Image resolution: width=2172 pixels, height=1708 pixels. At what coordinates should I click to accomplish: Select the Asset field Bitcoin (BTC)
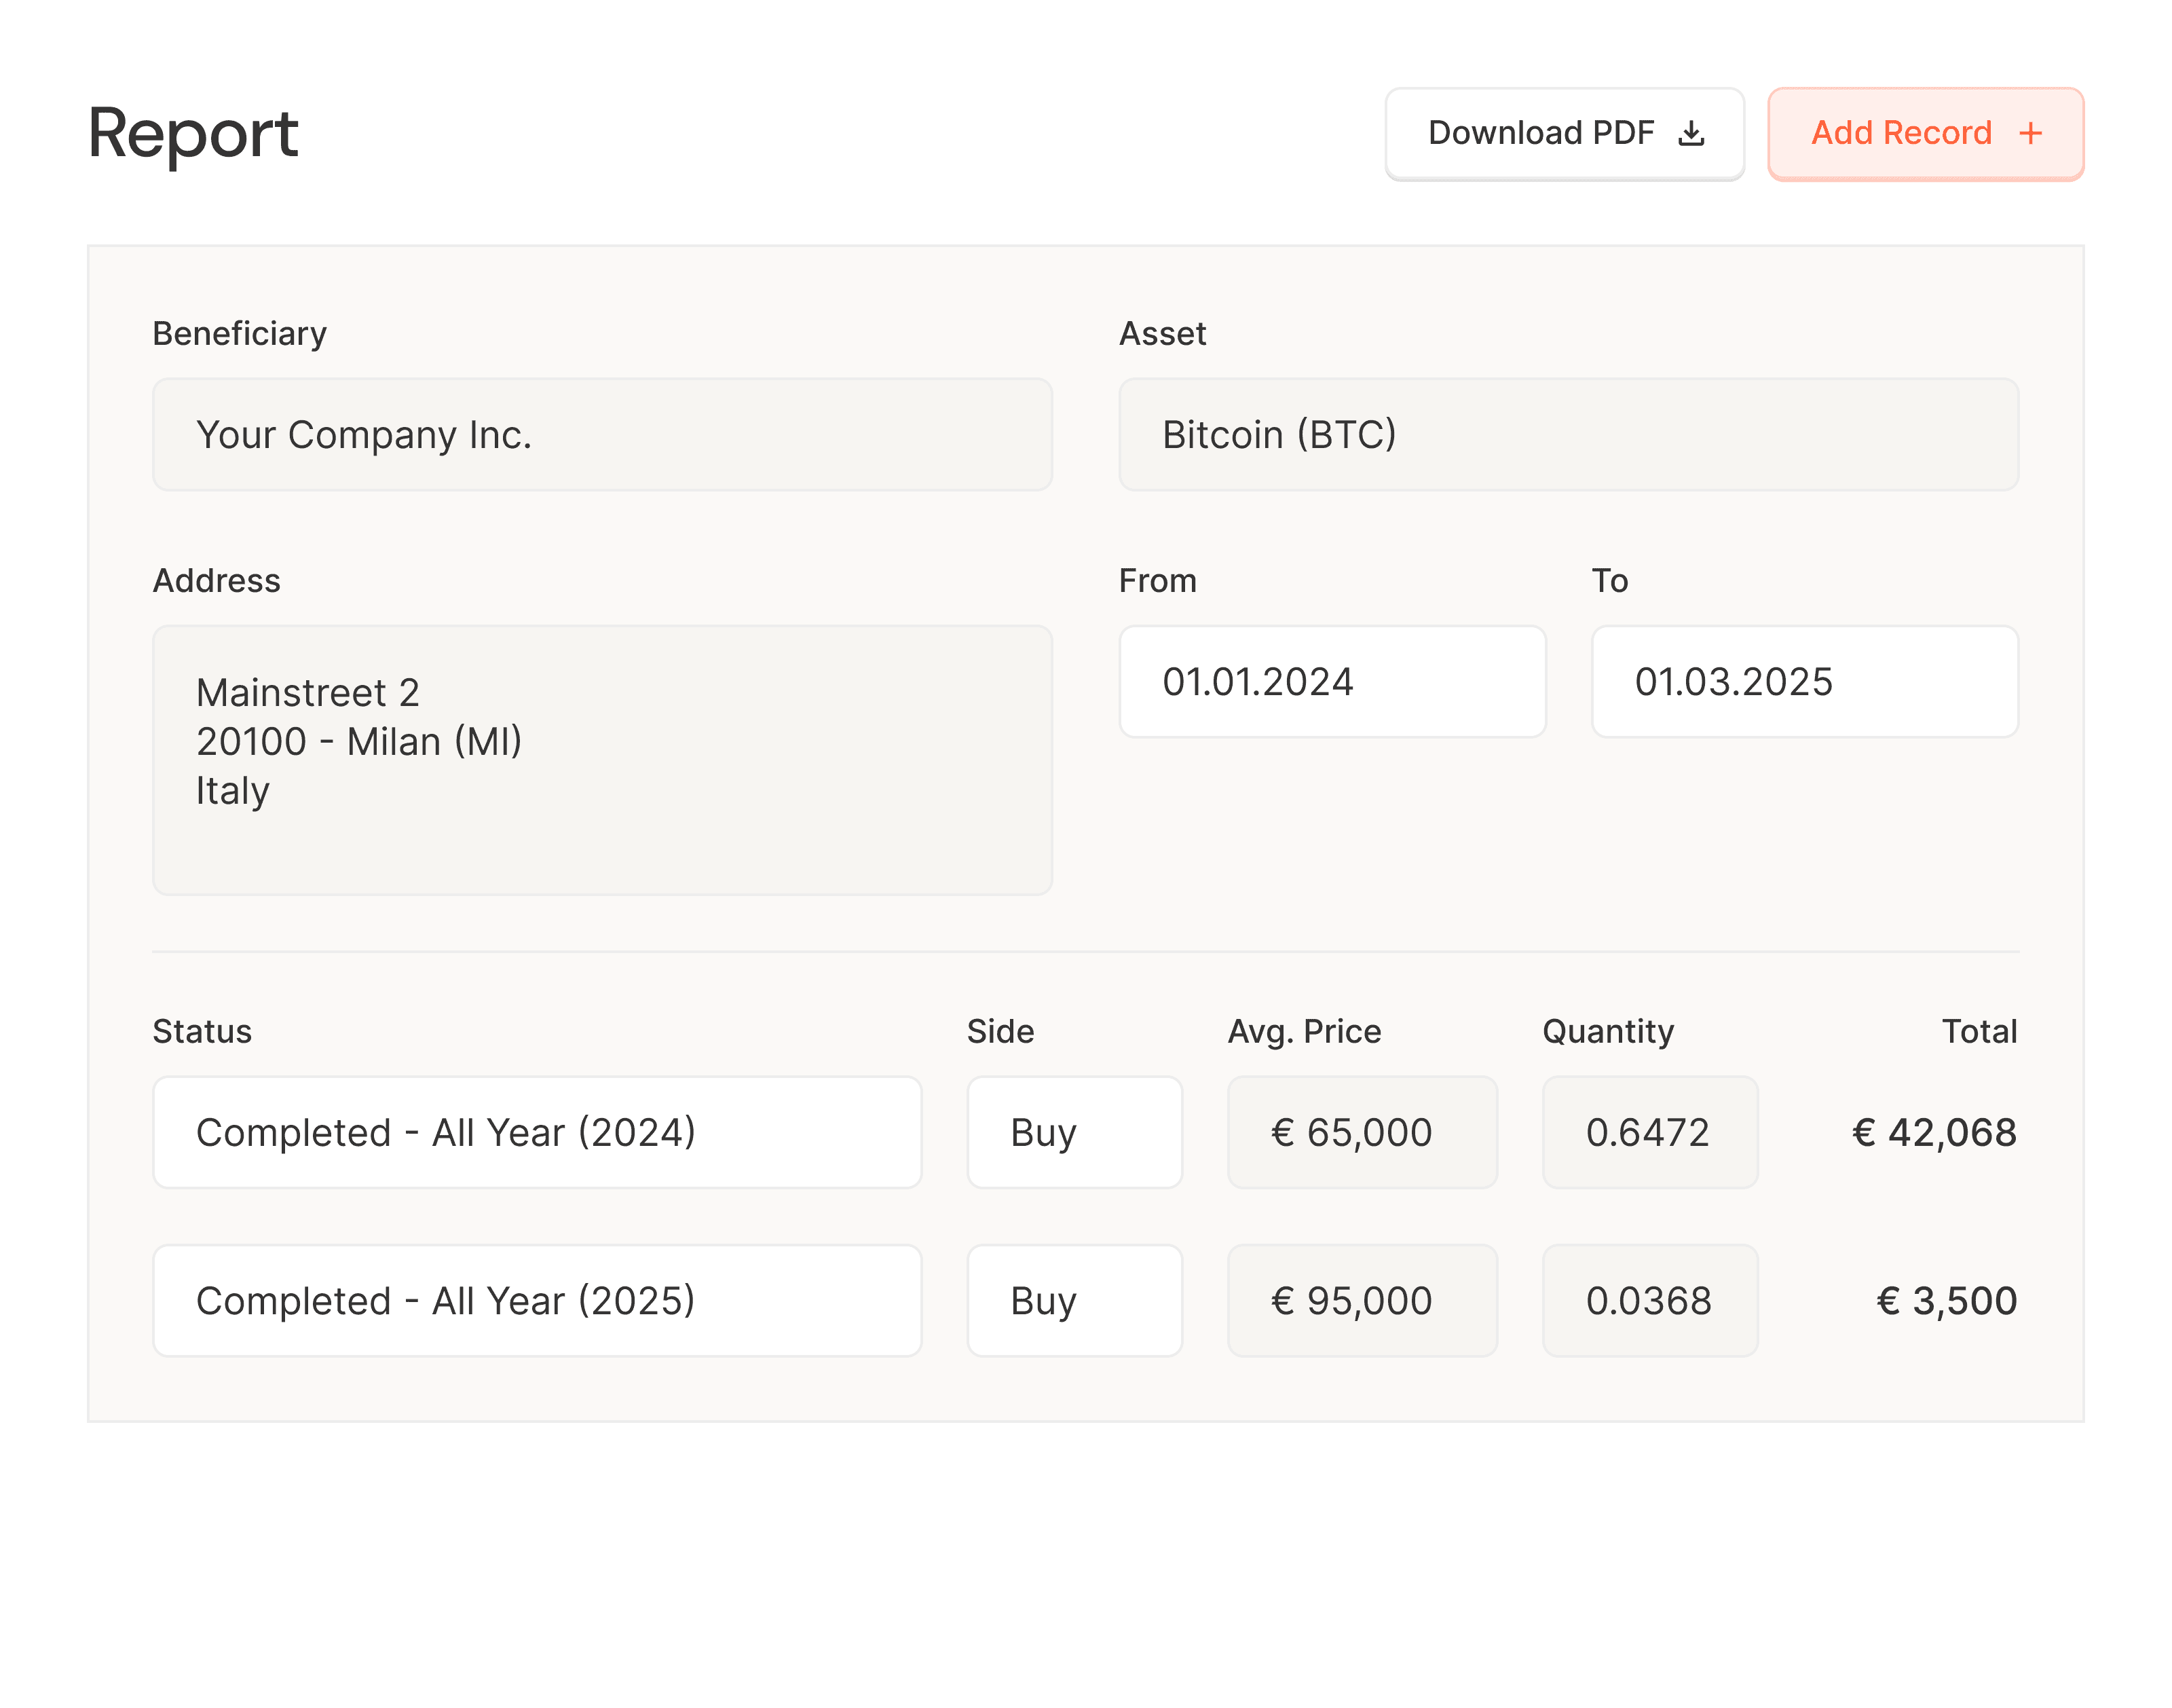pyautogui.click(x=1568, y=434)
